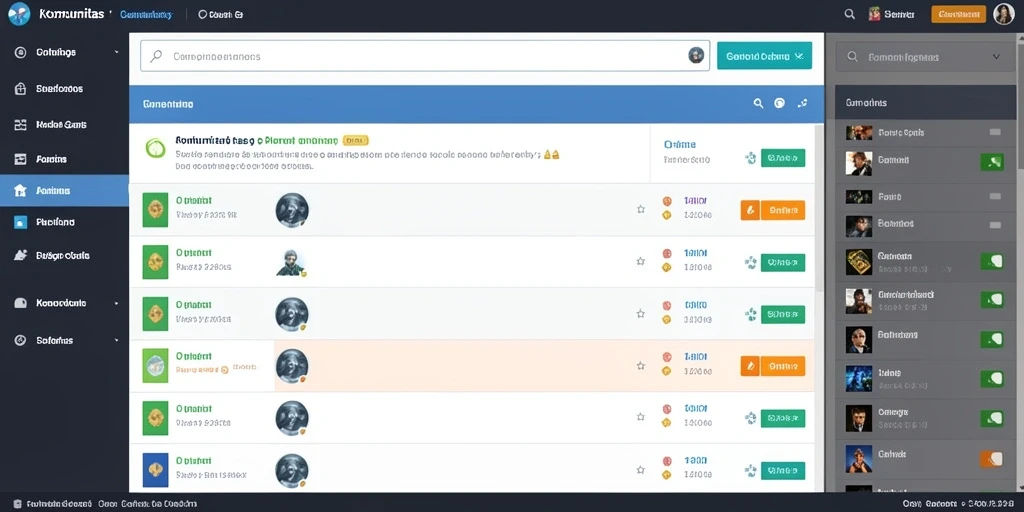Open search via header magnifier icon
Viewport: 1024px width, 512px height.
[850, 14]
